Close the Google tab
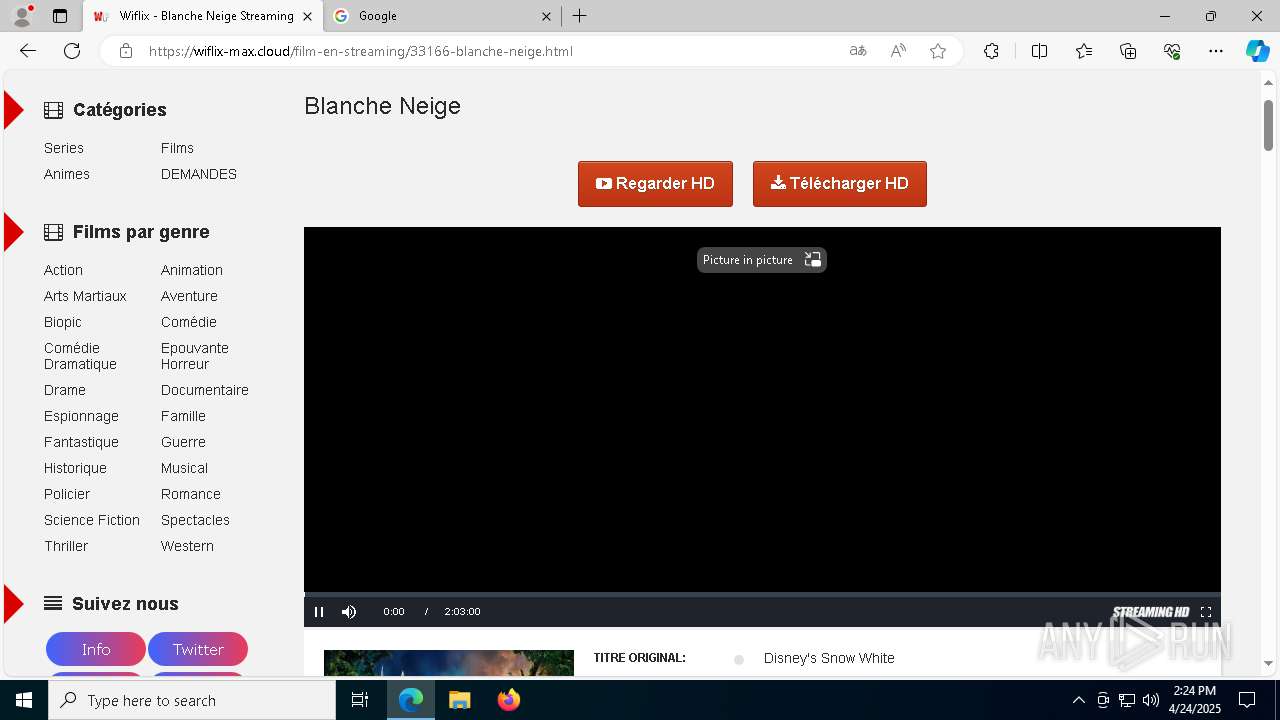The width and height of the screenshot is (1280, 720). pyautogui.click(x=546, y=16)
